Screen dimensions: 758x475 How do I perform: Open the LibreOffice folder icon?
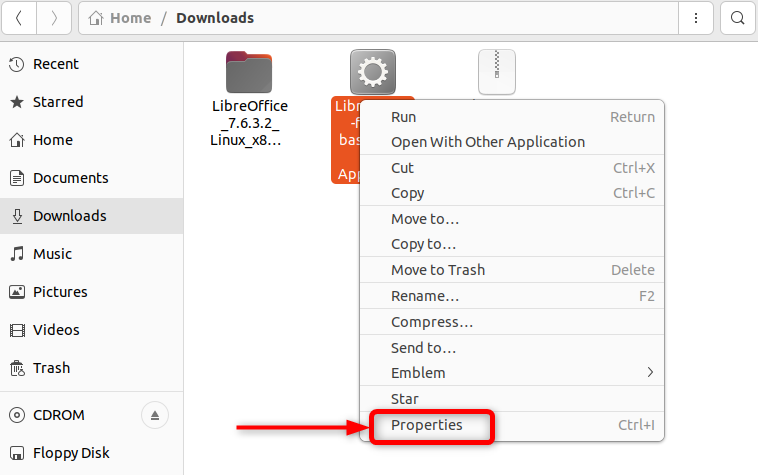pyautogui.click(x=249, y=71)
